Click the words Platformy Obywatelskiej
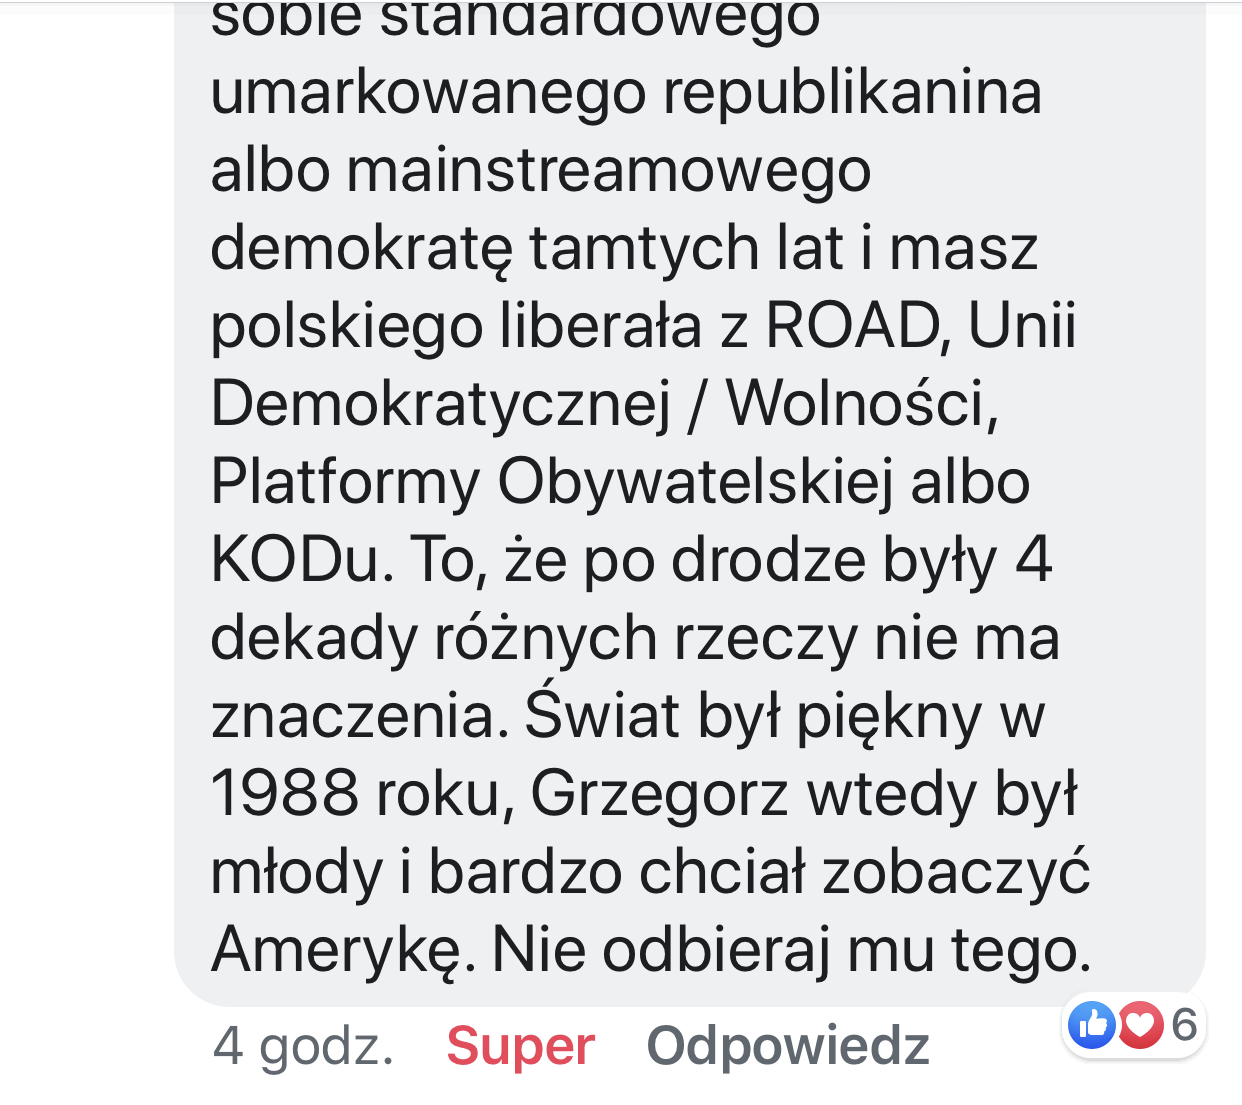This screenshot has width=1242, height=1105. (x=552, y=483)
